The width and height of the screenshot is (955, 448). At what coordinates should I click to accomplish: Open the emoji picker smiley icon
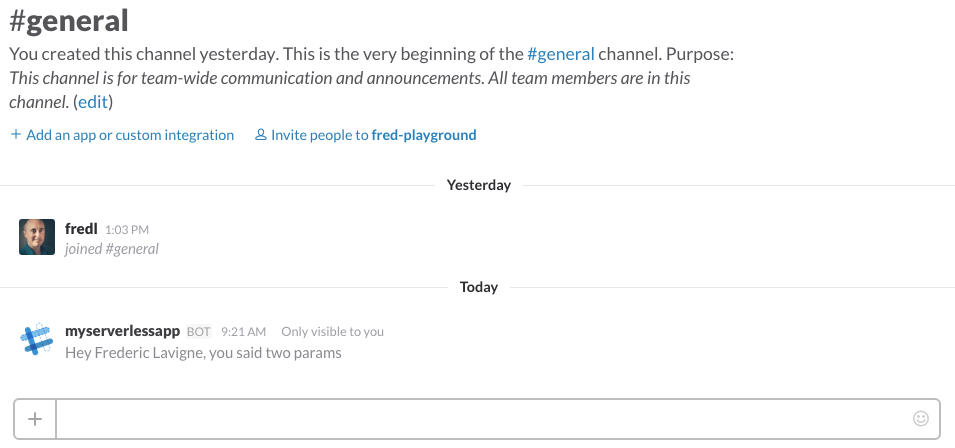click(x=921, y=418)
